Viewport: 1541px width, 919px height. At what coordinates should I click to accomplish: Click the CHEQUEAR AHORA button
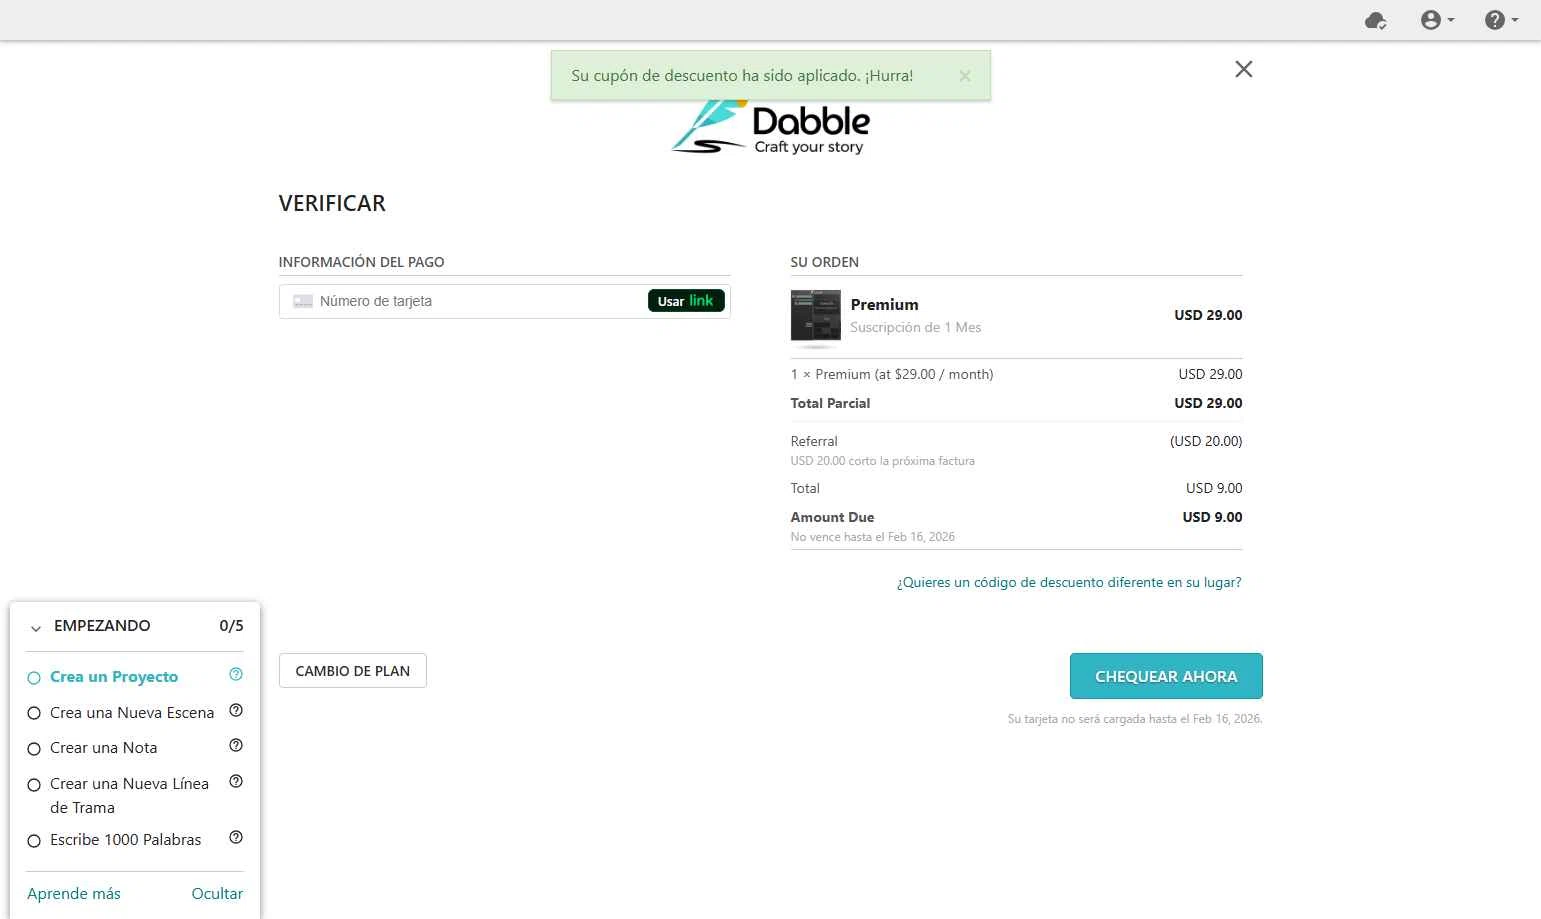point(1166,676)
